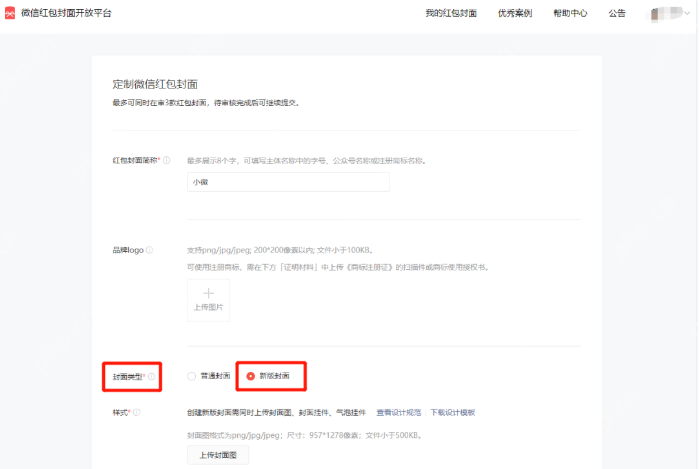Click the 上传封面图 button
The image size is (699, 469).
tap(218, 455)
